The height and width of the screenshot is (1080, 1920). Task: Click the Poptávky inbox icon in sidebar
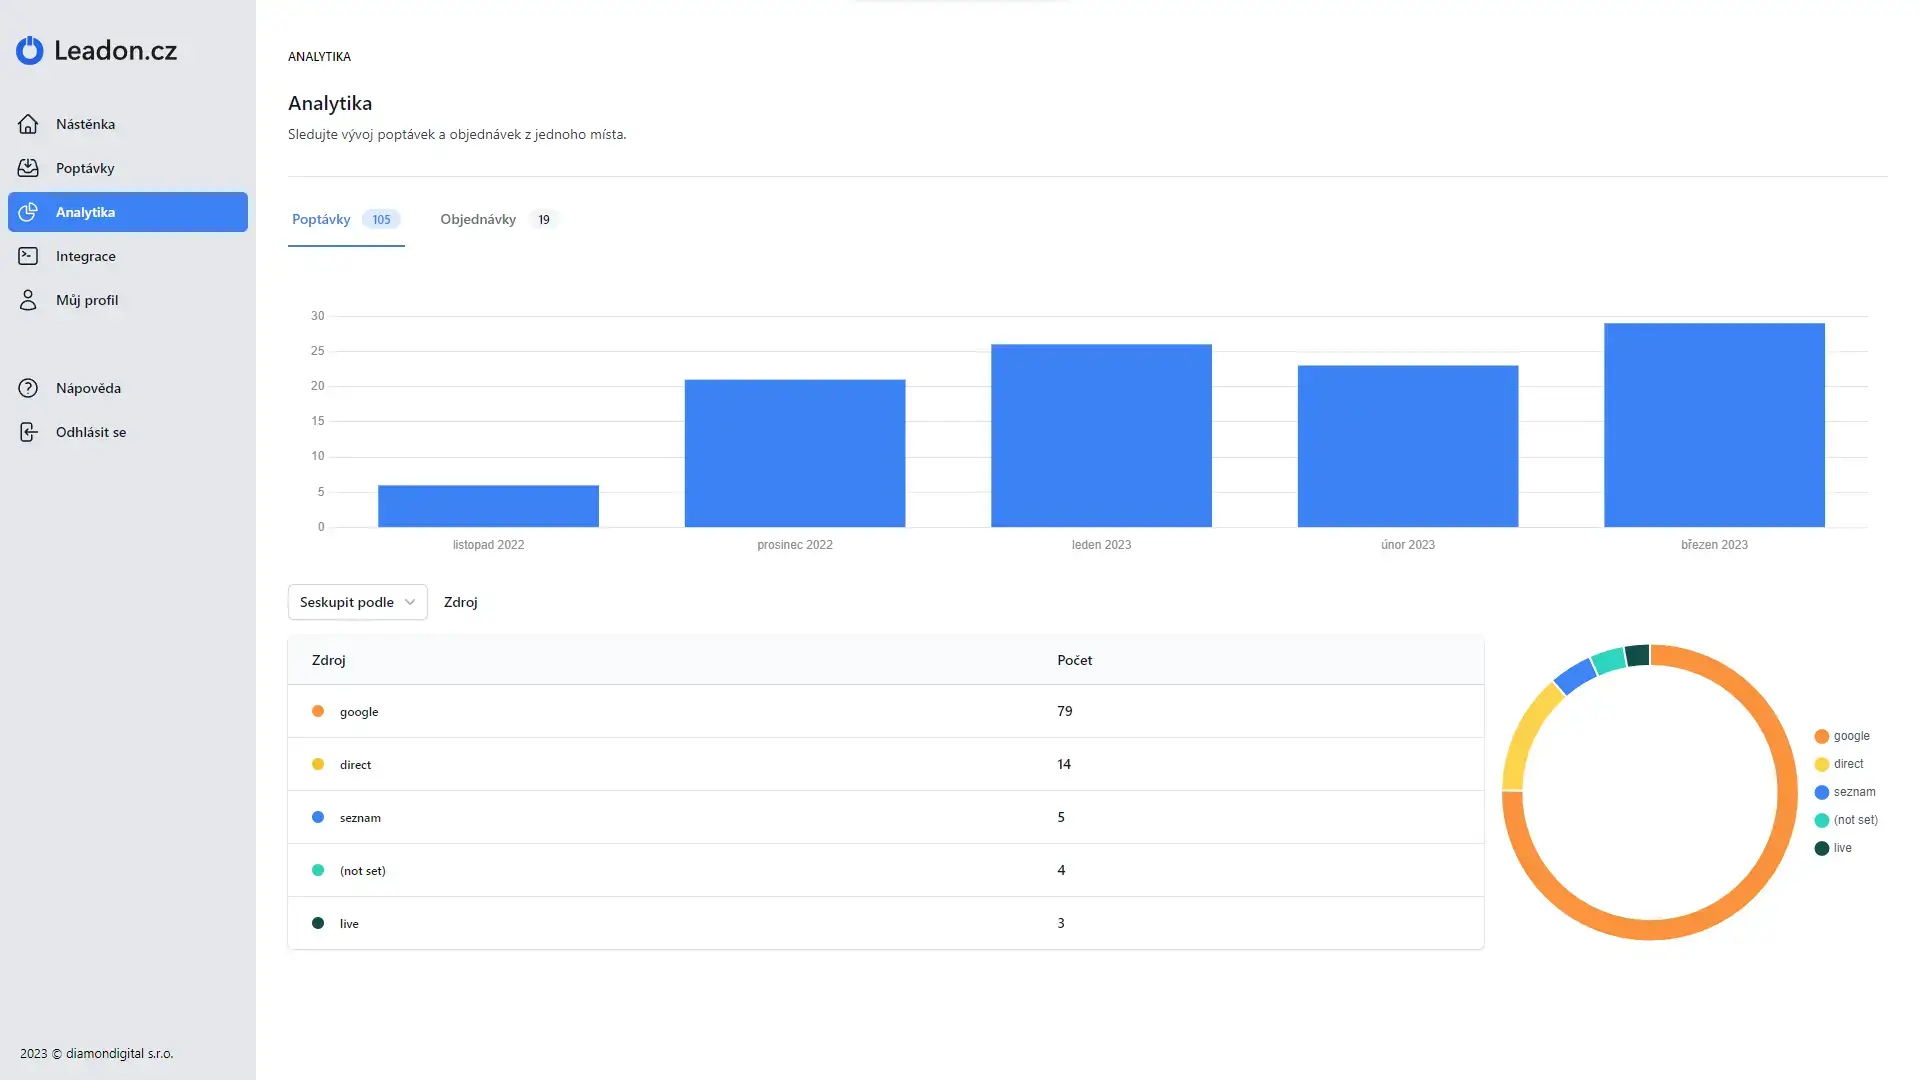pos(28,168)
